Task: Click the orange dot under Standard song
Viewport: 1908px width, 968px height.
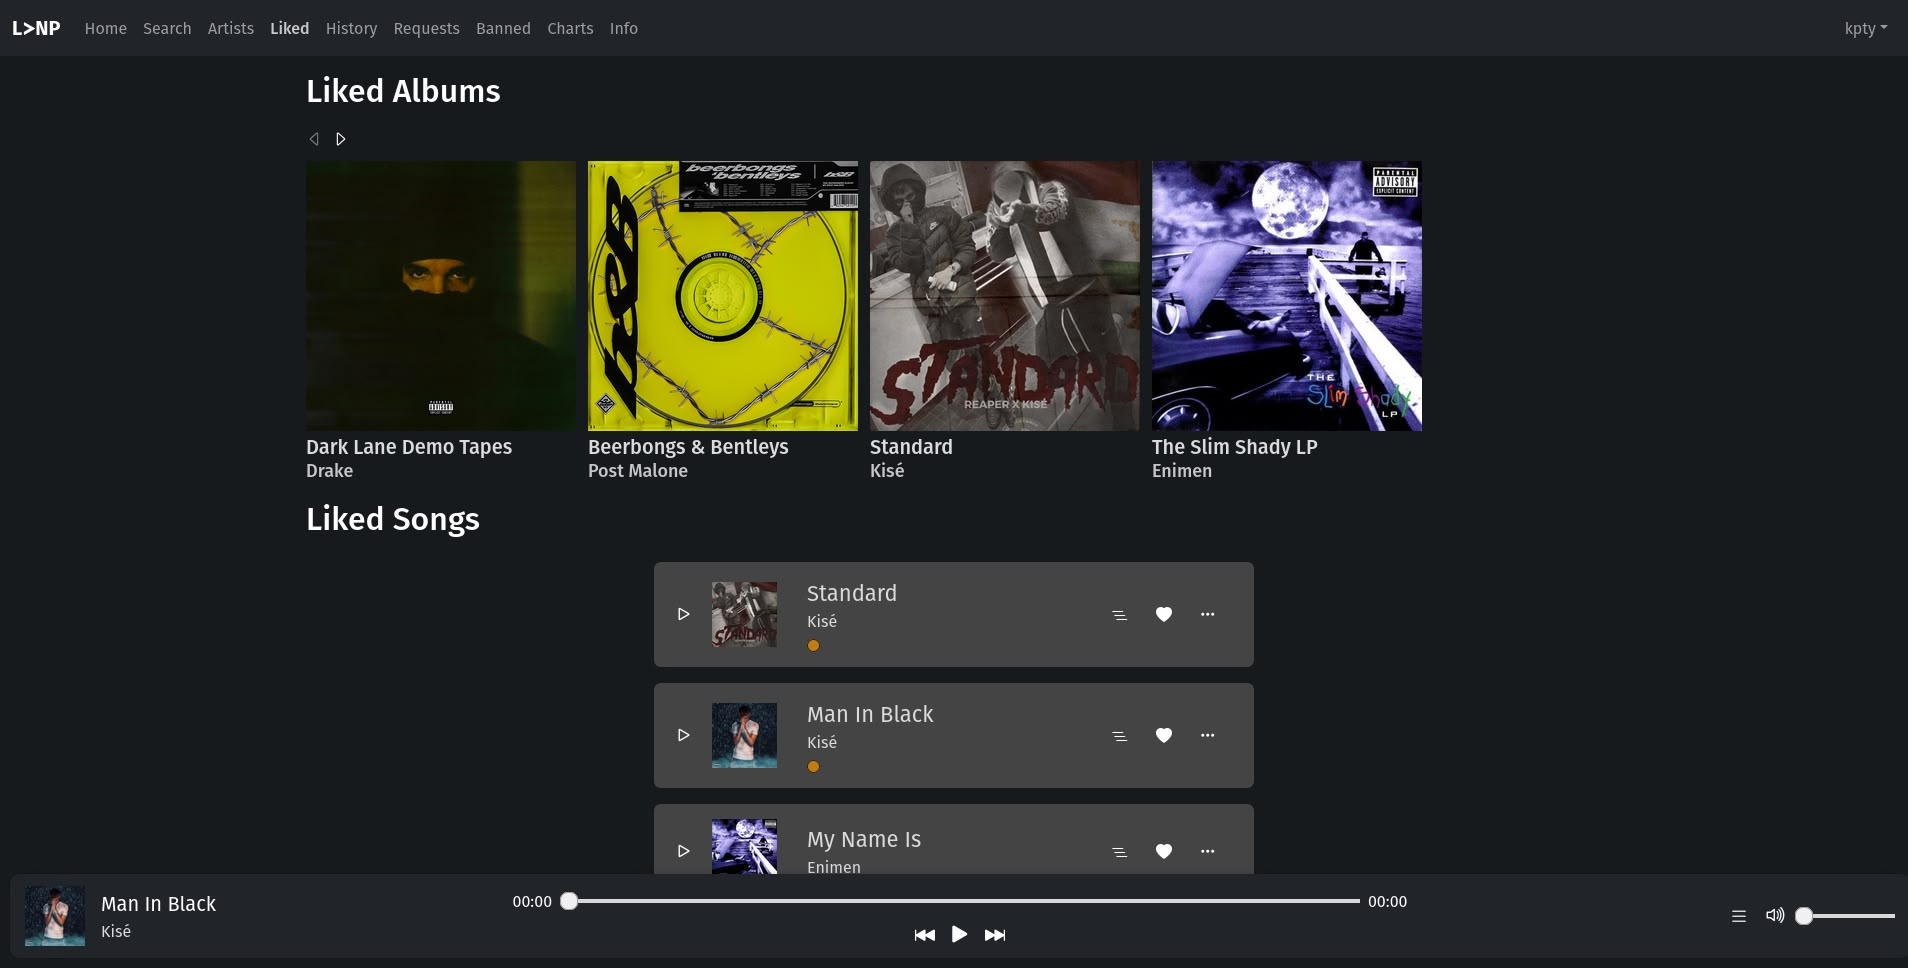Action: [x=813, y=646]
